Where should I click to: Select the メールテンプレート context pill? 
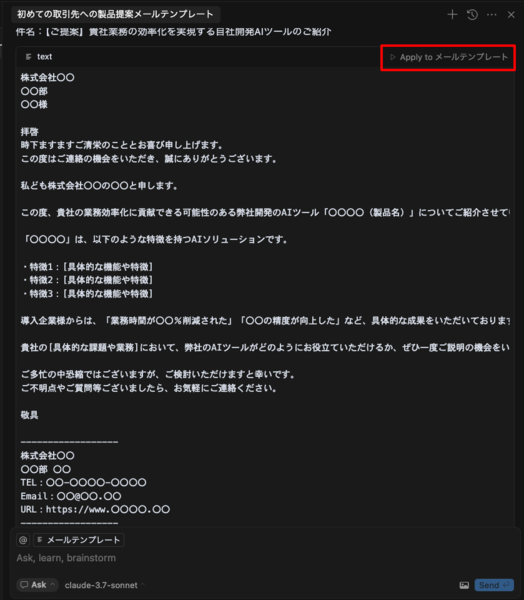[78, 540]
